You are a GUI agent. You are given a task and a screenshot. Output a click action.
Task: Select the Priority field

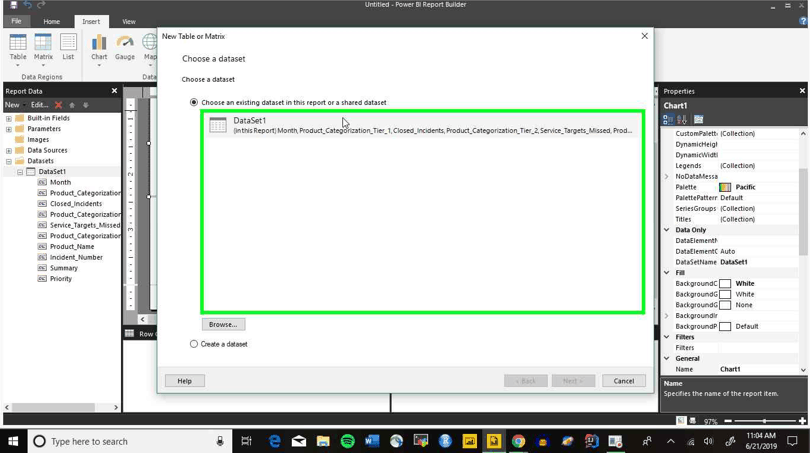click(60, 279)
